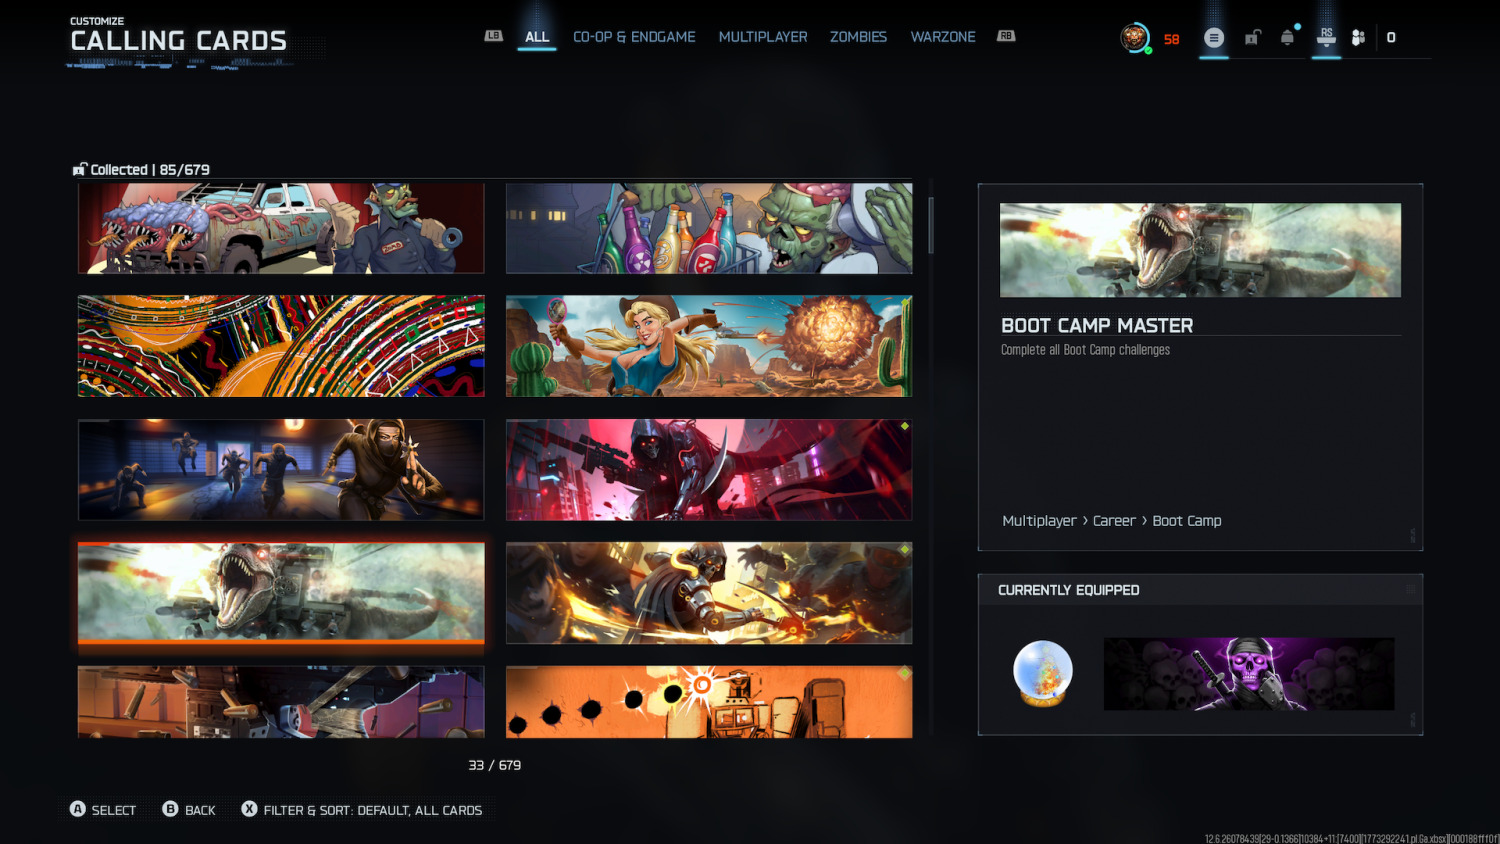Click the SELECT button label
Image resolution: width=1500 pixels, height=844 pixels.
[114, 810]
